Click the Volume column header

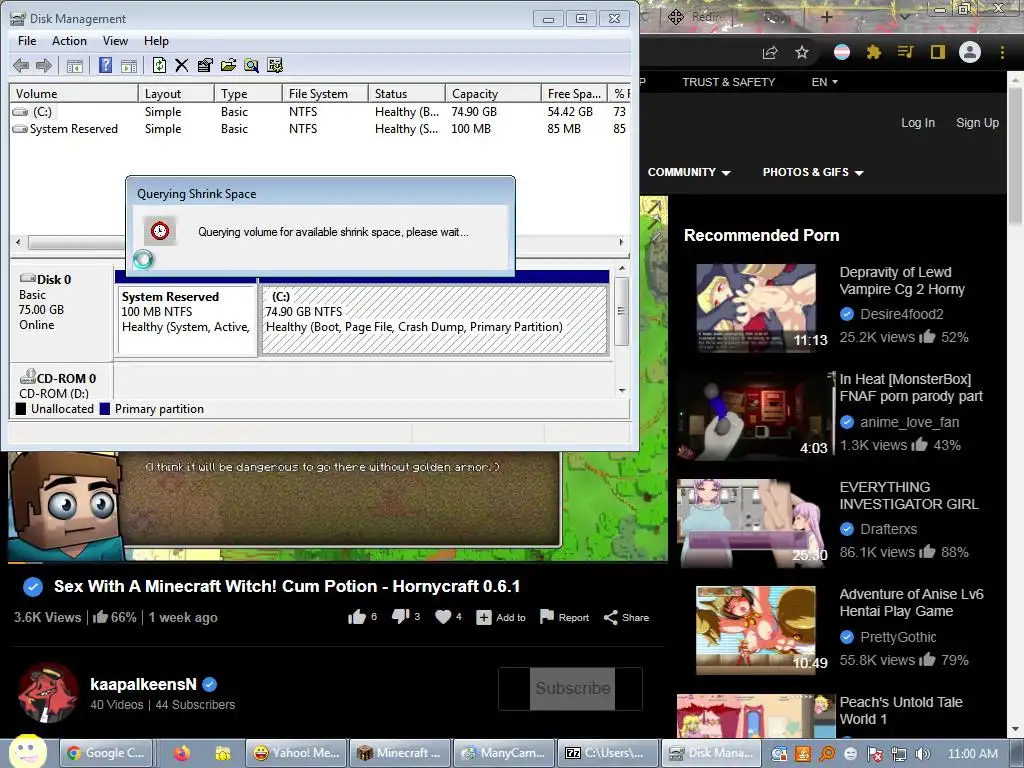point(74,93)
